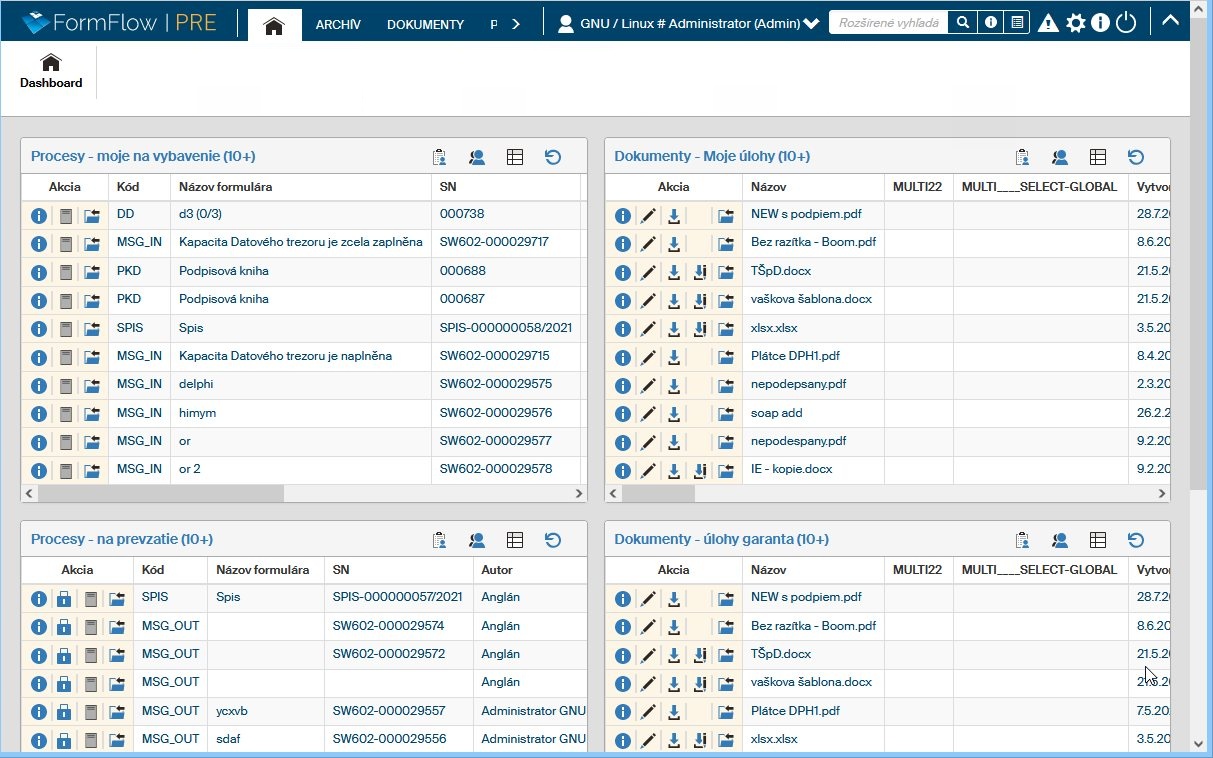Refresh the Procesy - moje na vybavenie panel

553,157
